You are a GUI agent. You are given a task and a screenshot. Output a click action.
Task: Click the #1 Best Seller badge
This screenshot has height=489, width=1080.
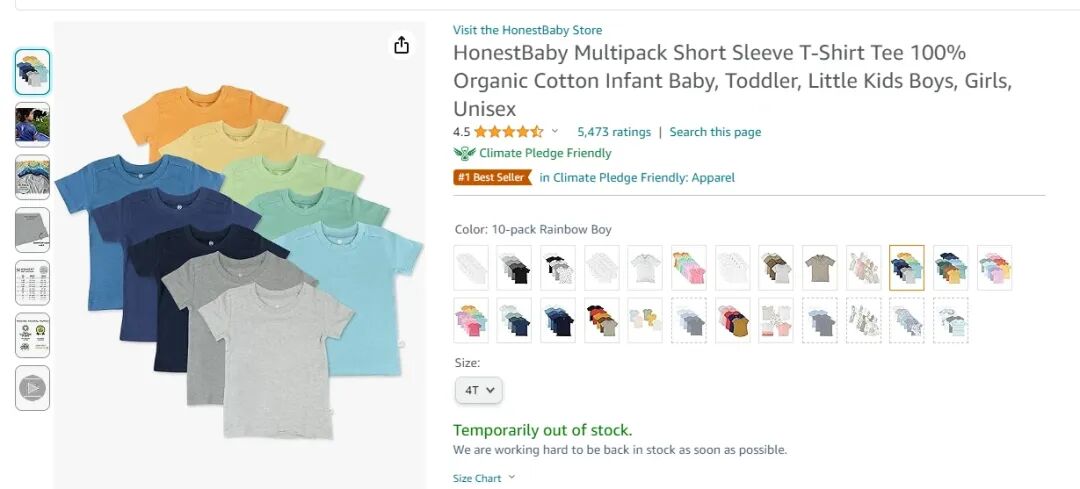pyautogui.click(x=493, y=177)
